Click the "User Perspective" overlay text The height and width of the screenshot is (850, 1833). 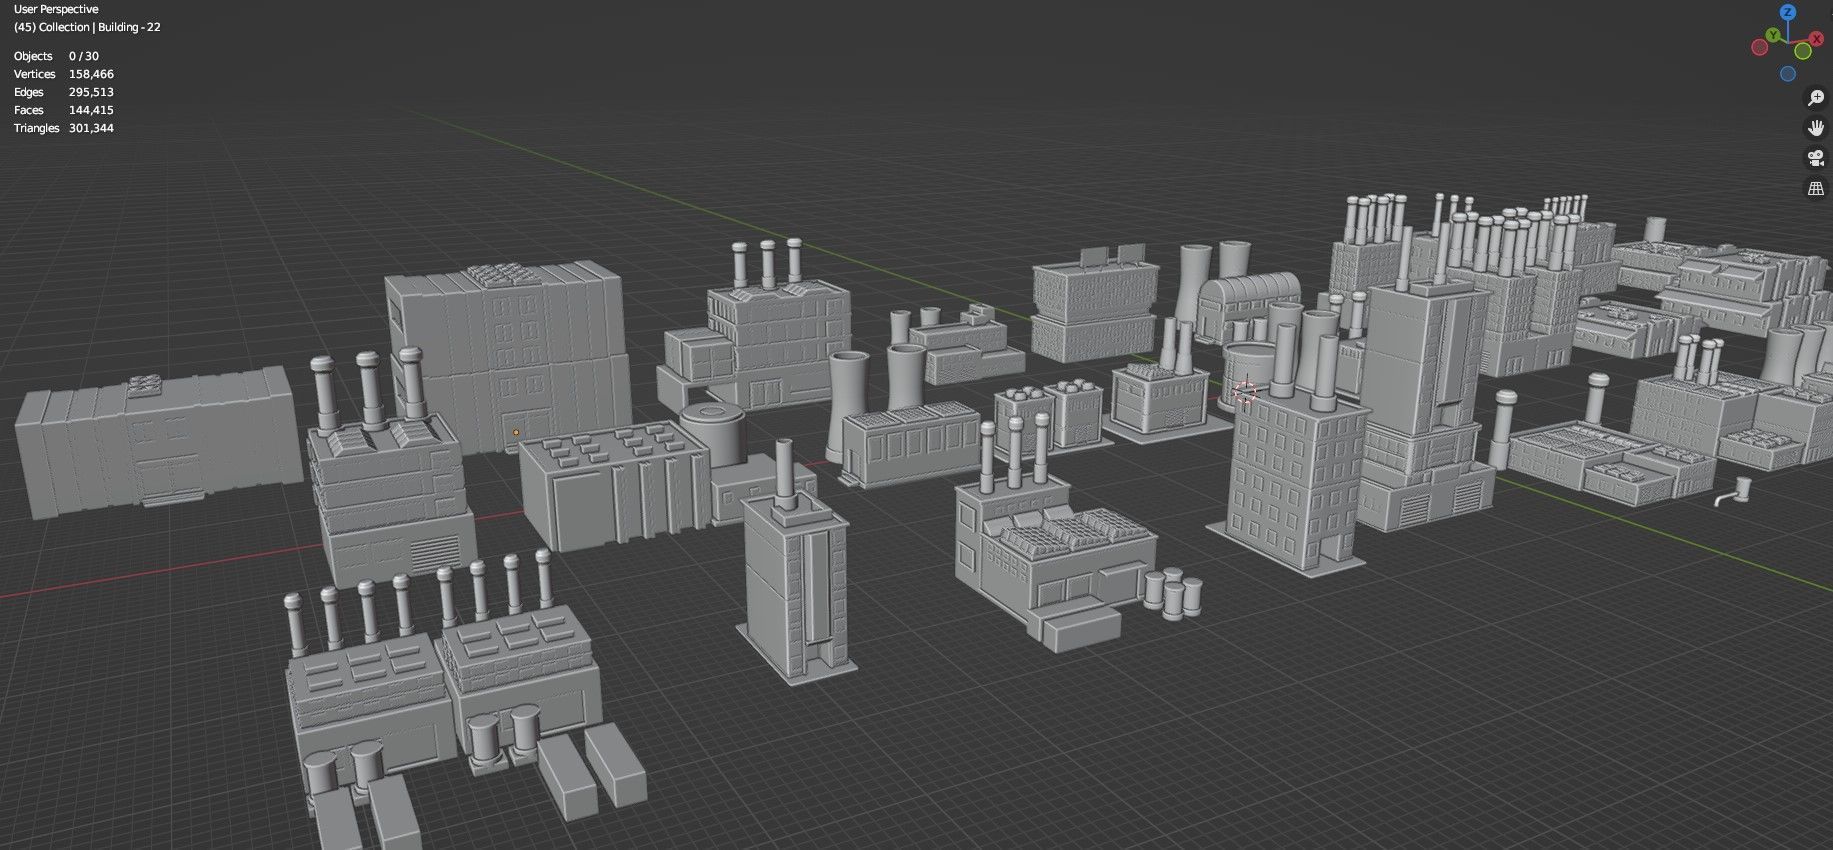click(56, 9)
